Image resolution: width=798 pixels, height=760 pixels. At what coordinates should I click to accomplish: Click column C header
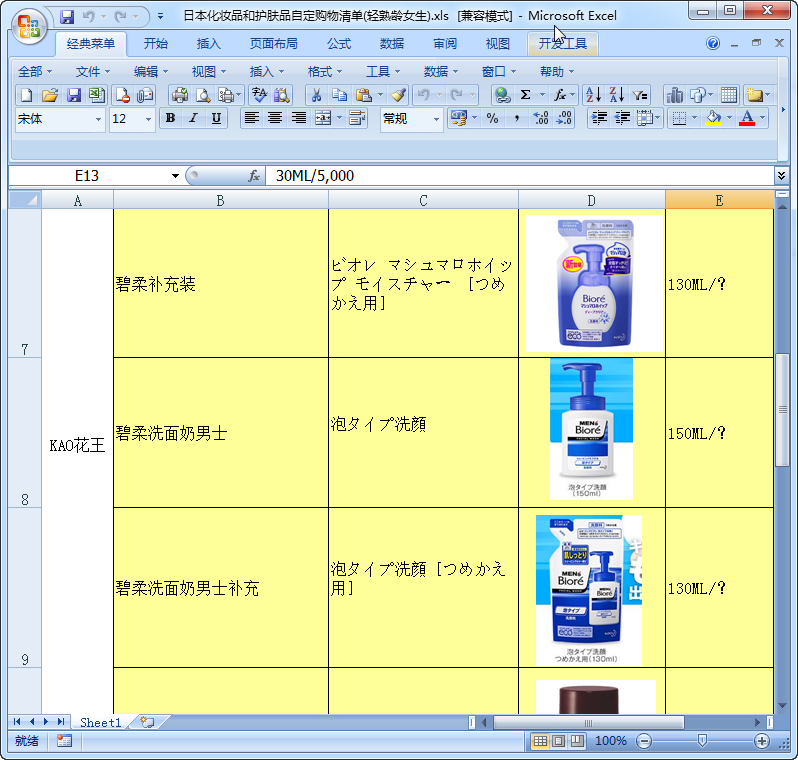point(423,200)
